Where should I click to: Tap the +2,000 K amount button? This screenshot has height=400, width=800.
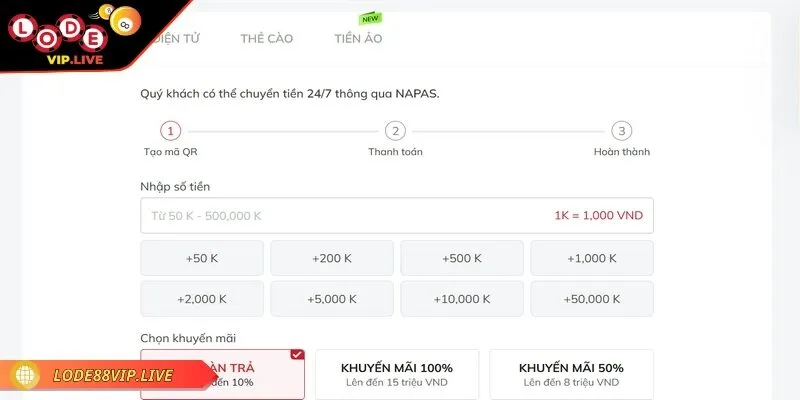[x=202, y=299]
